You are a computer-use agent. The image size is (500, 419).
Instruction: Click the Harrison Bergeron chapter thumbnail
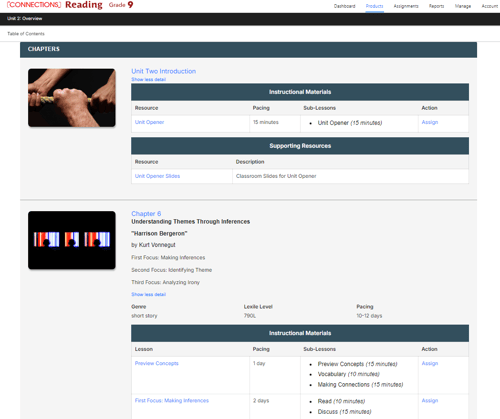click(72, 240)
